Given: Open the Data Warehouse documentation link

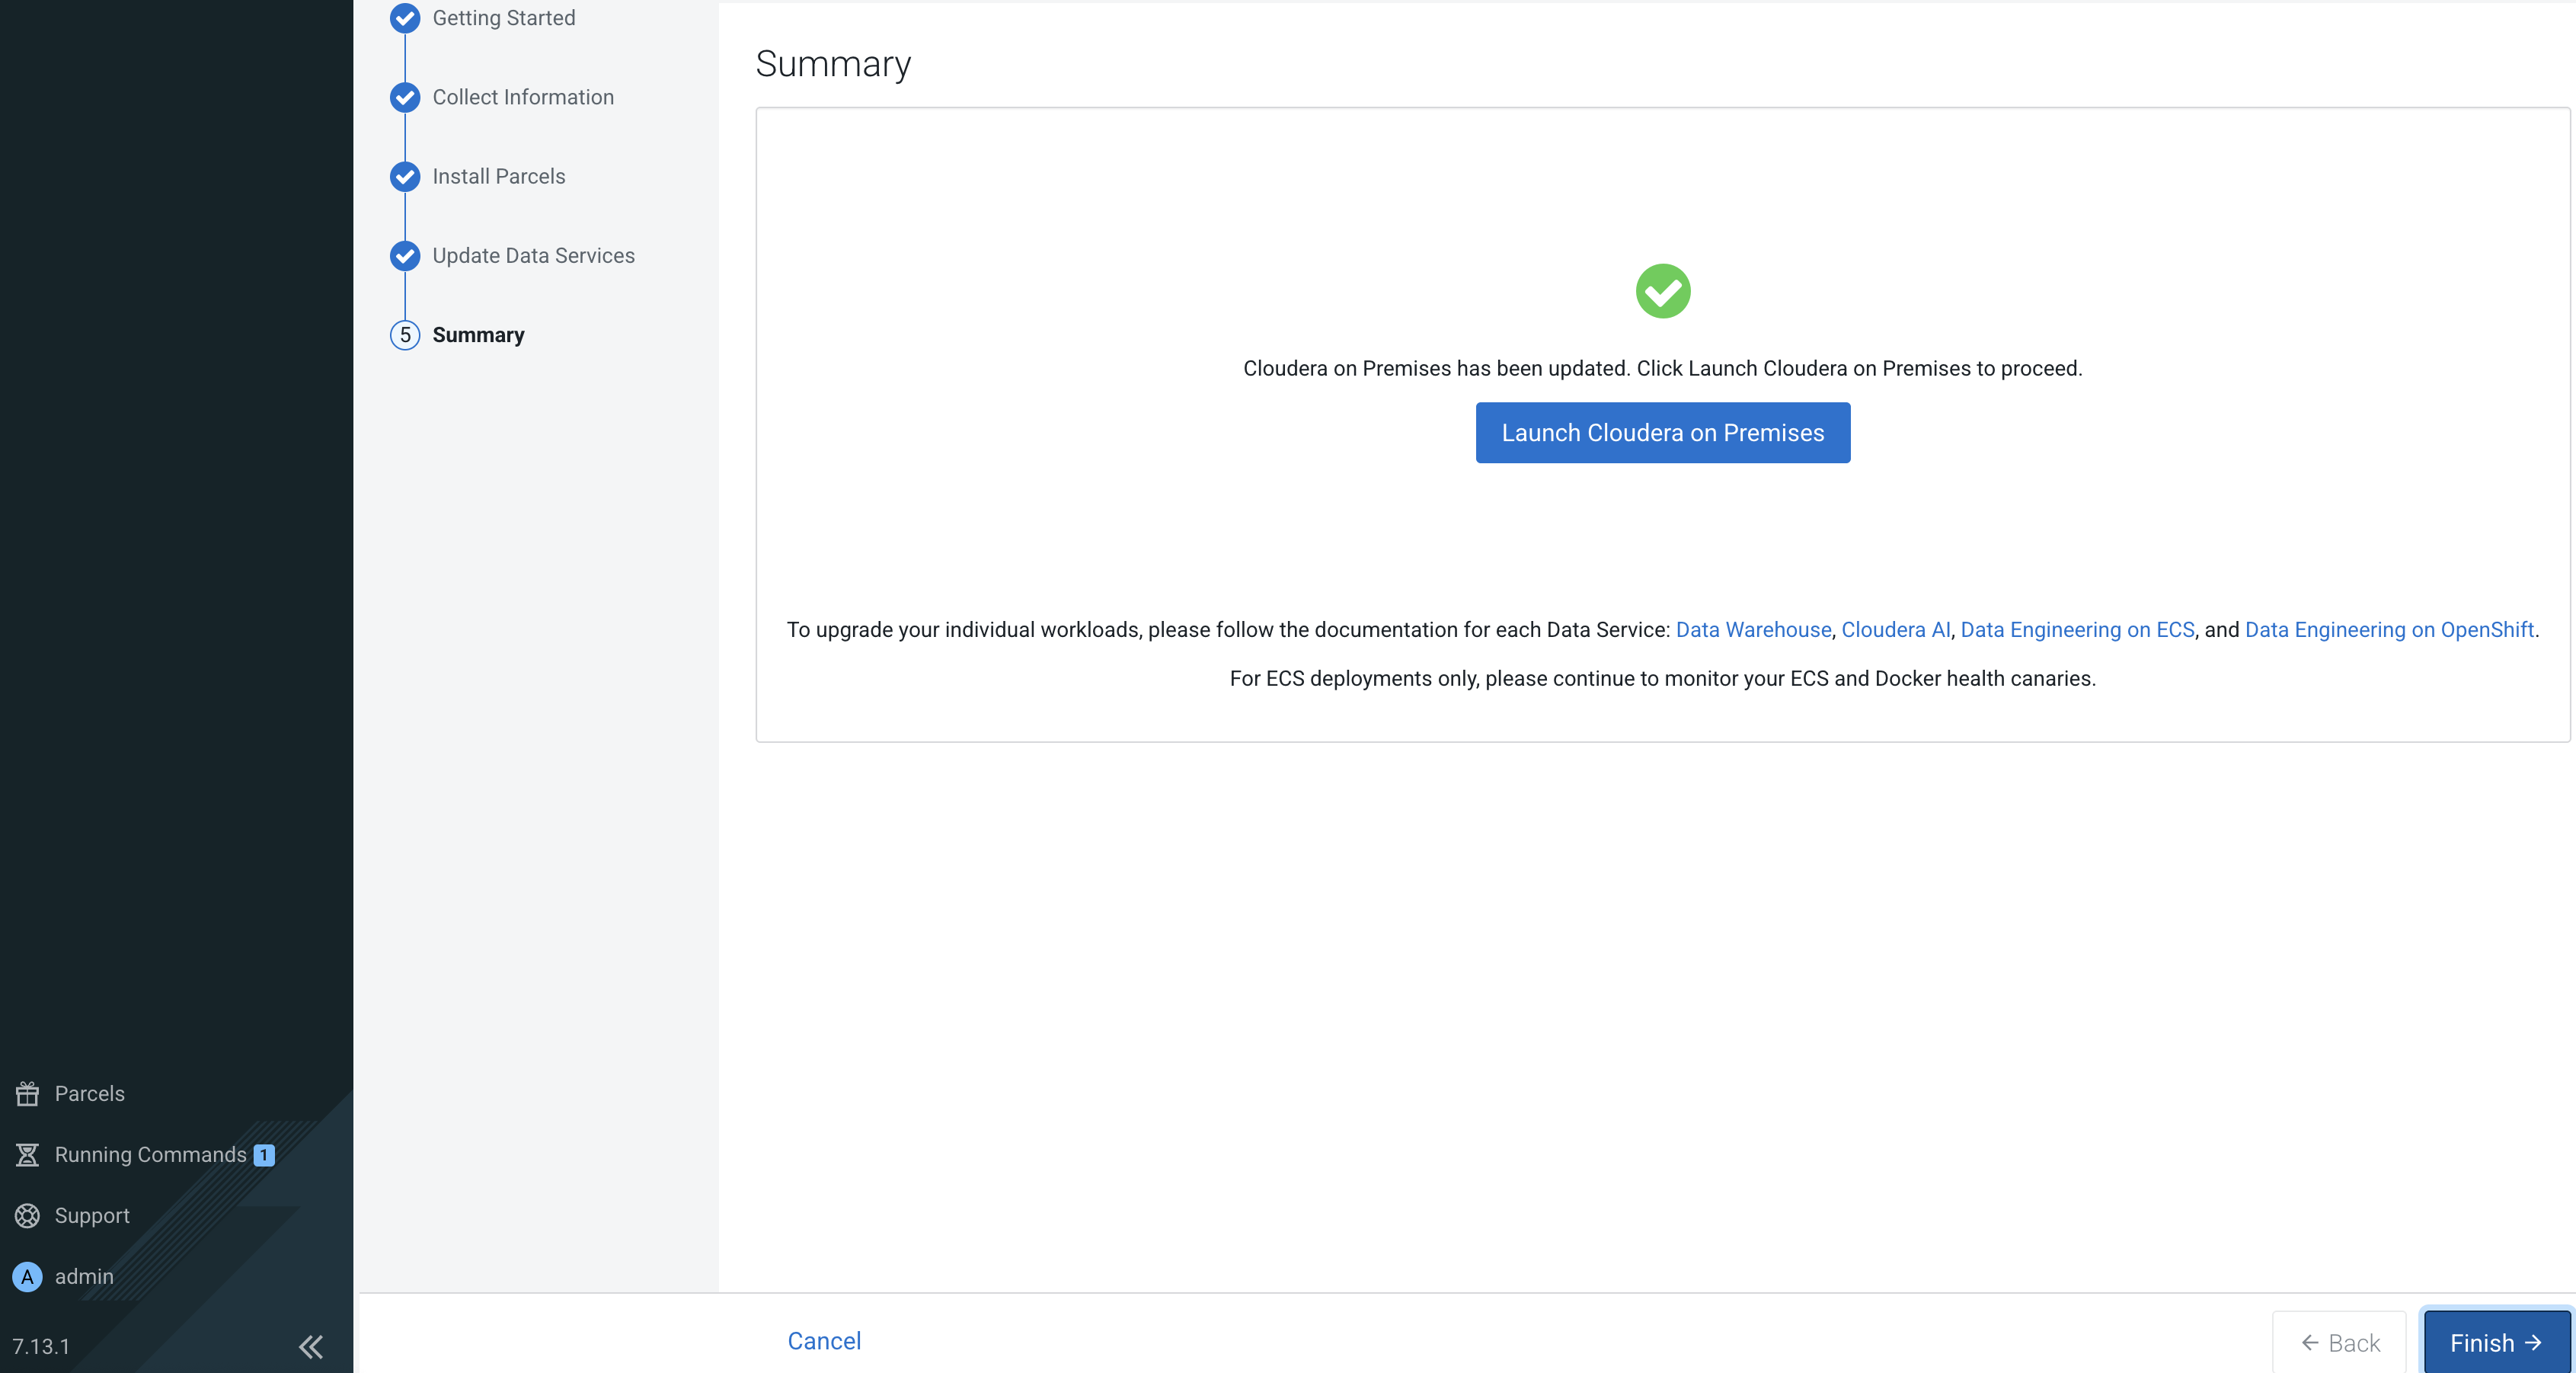Looking at the screenshot, I should [1752, 630].
